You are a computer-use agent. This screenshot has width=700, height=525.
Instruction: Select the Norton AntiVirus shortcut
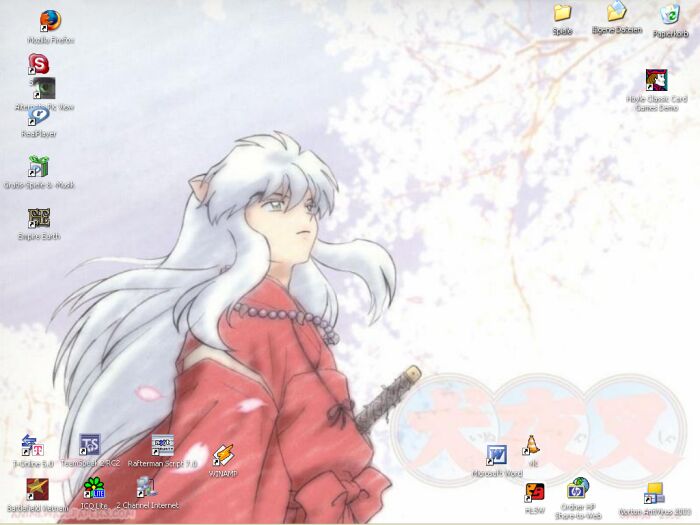654,494
